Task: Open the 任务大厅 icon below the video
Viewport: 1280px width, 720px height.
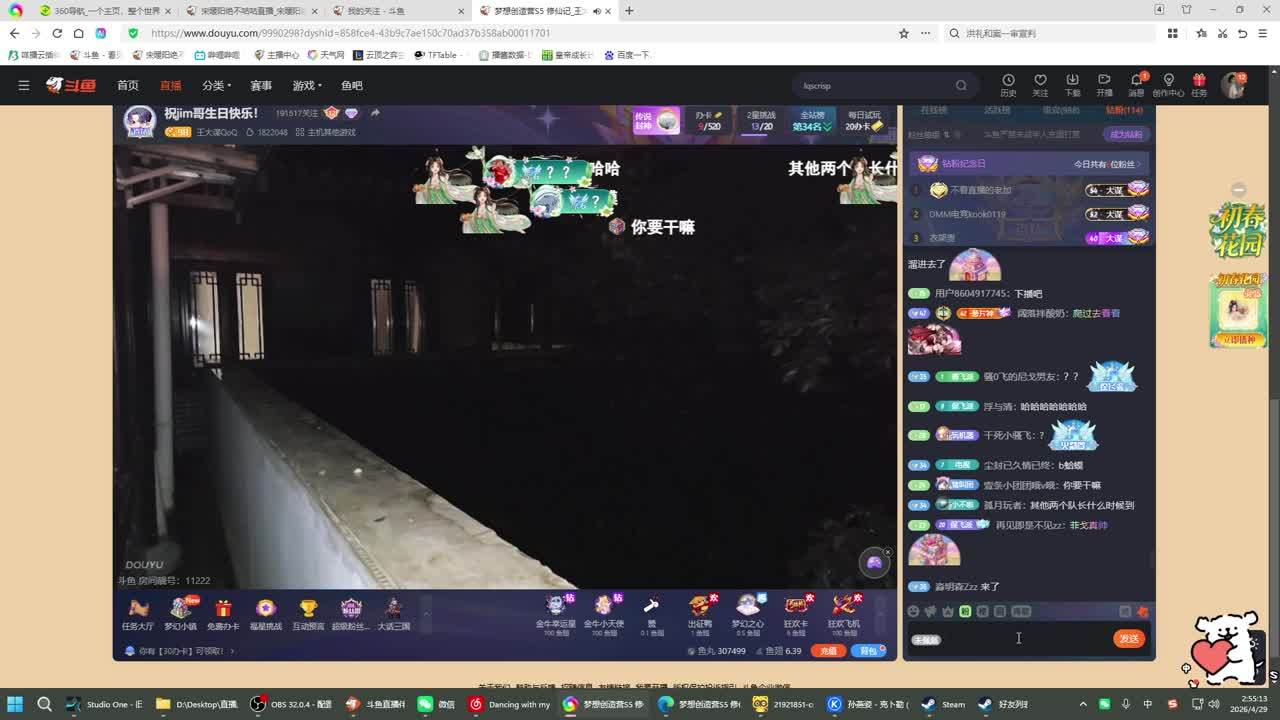Action: (138, 612)
